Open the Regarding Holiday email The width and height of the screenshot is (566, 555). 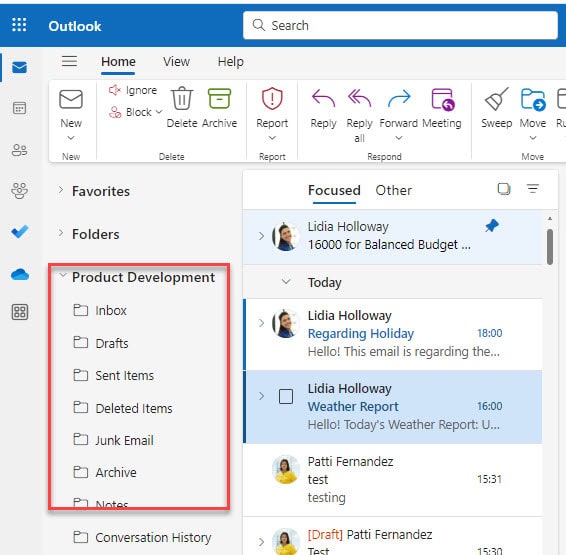(x=392, y=334)
